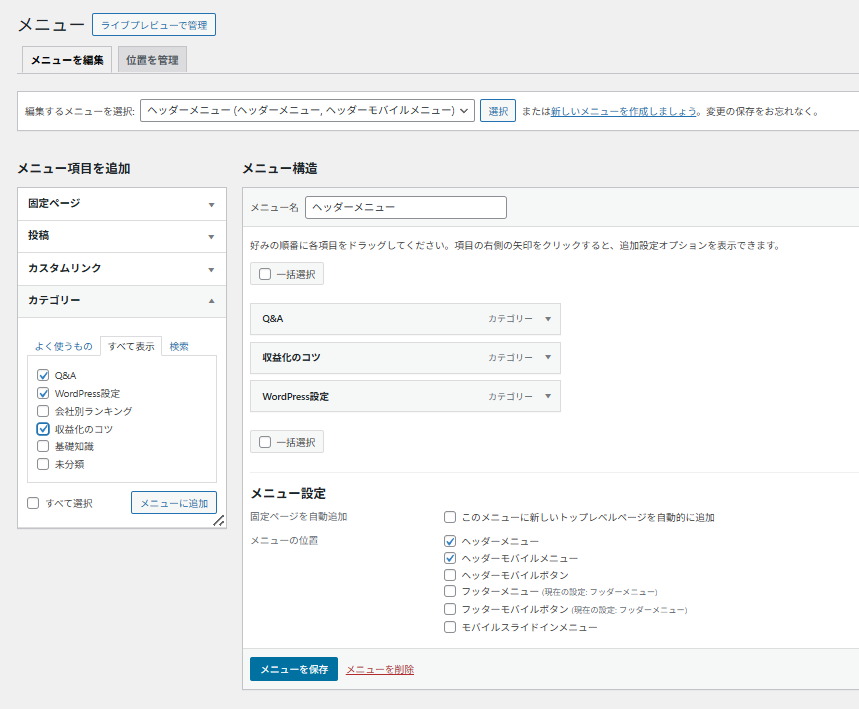Open WordPress設定 menu item settings arrow
Screen dimensions: 859x709
point(548,397)
